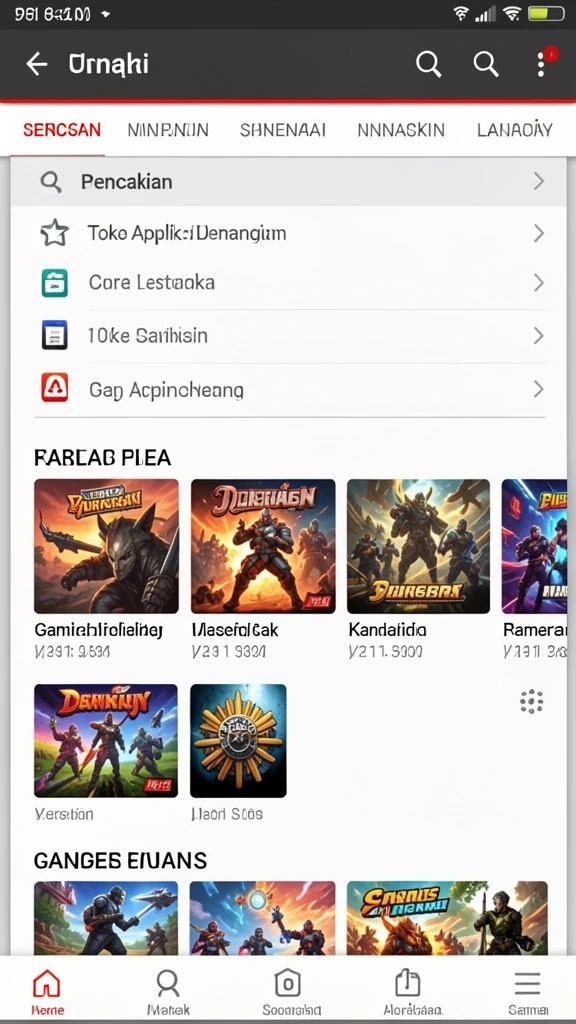Tap the back arrow in header
This screenshot has height=1024, width=576.
pyautogui.click(x=37, y=64)
